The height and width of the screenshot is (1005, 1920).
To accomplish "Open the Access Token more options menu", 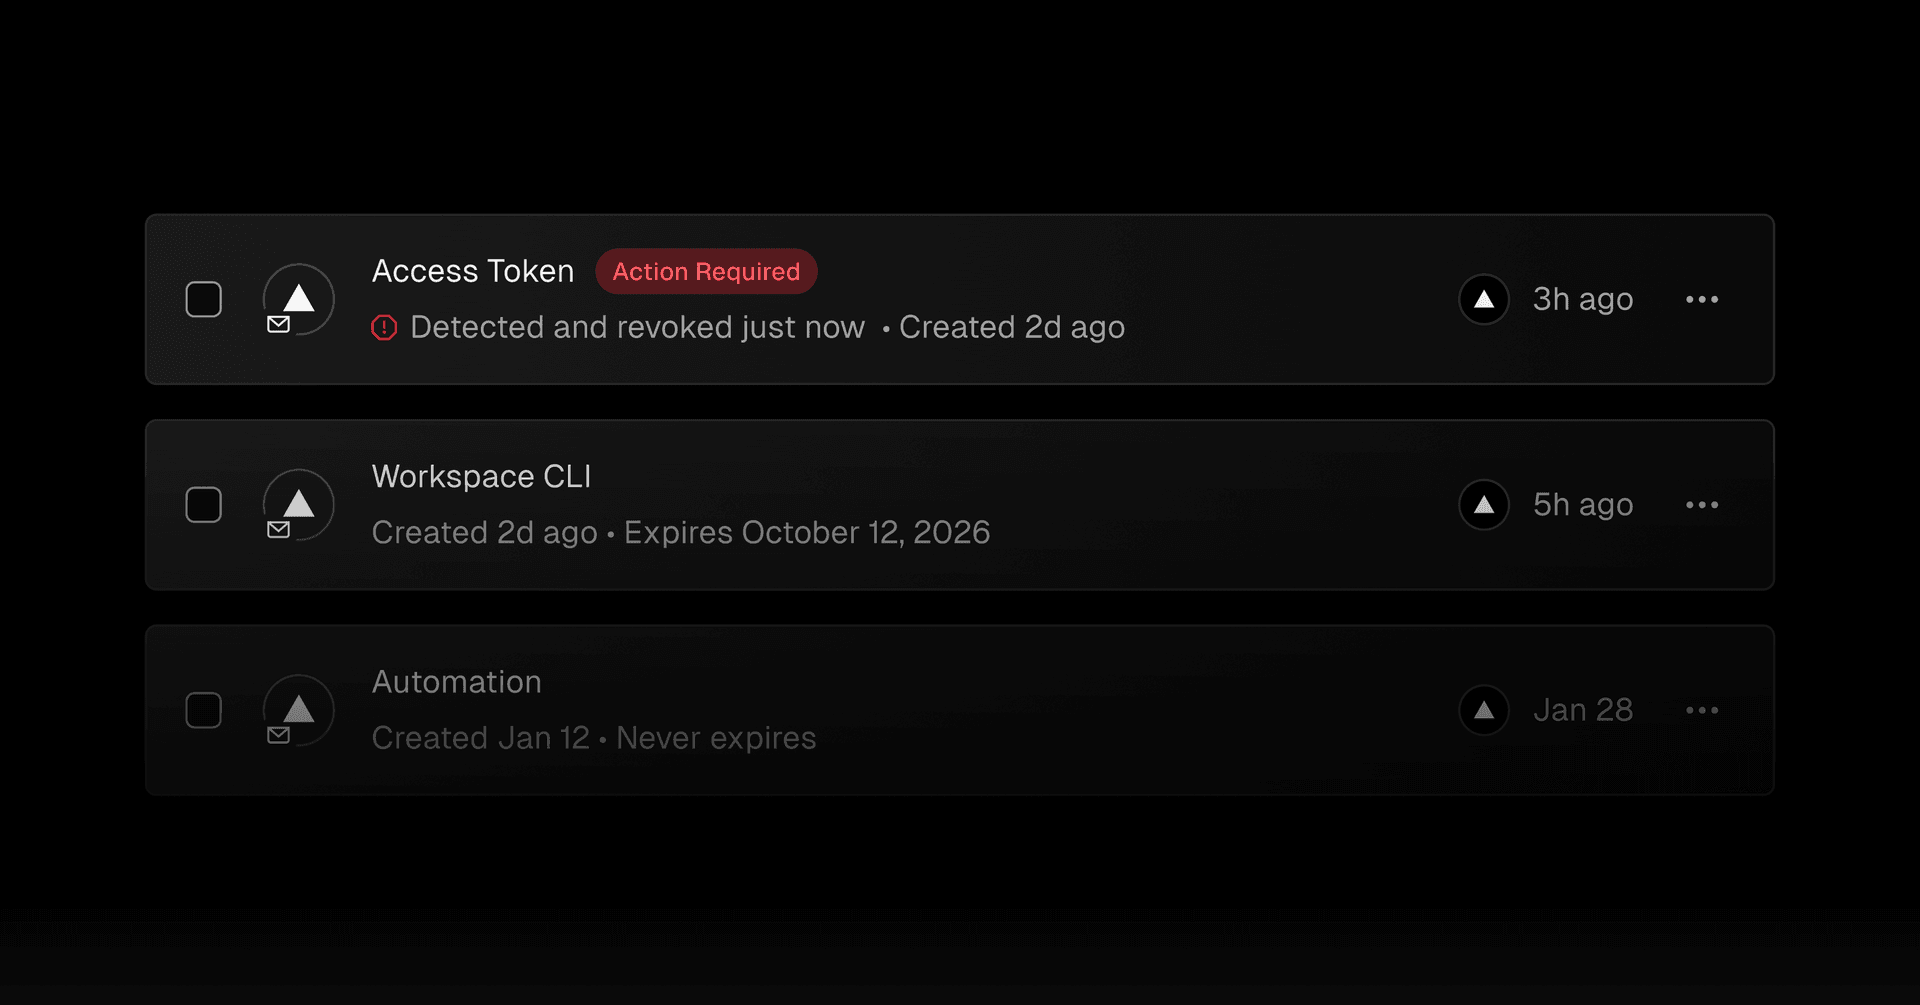I will coord(1701,299).
